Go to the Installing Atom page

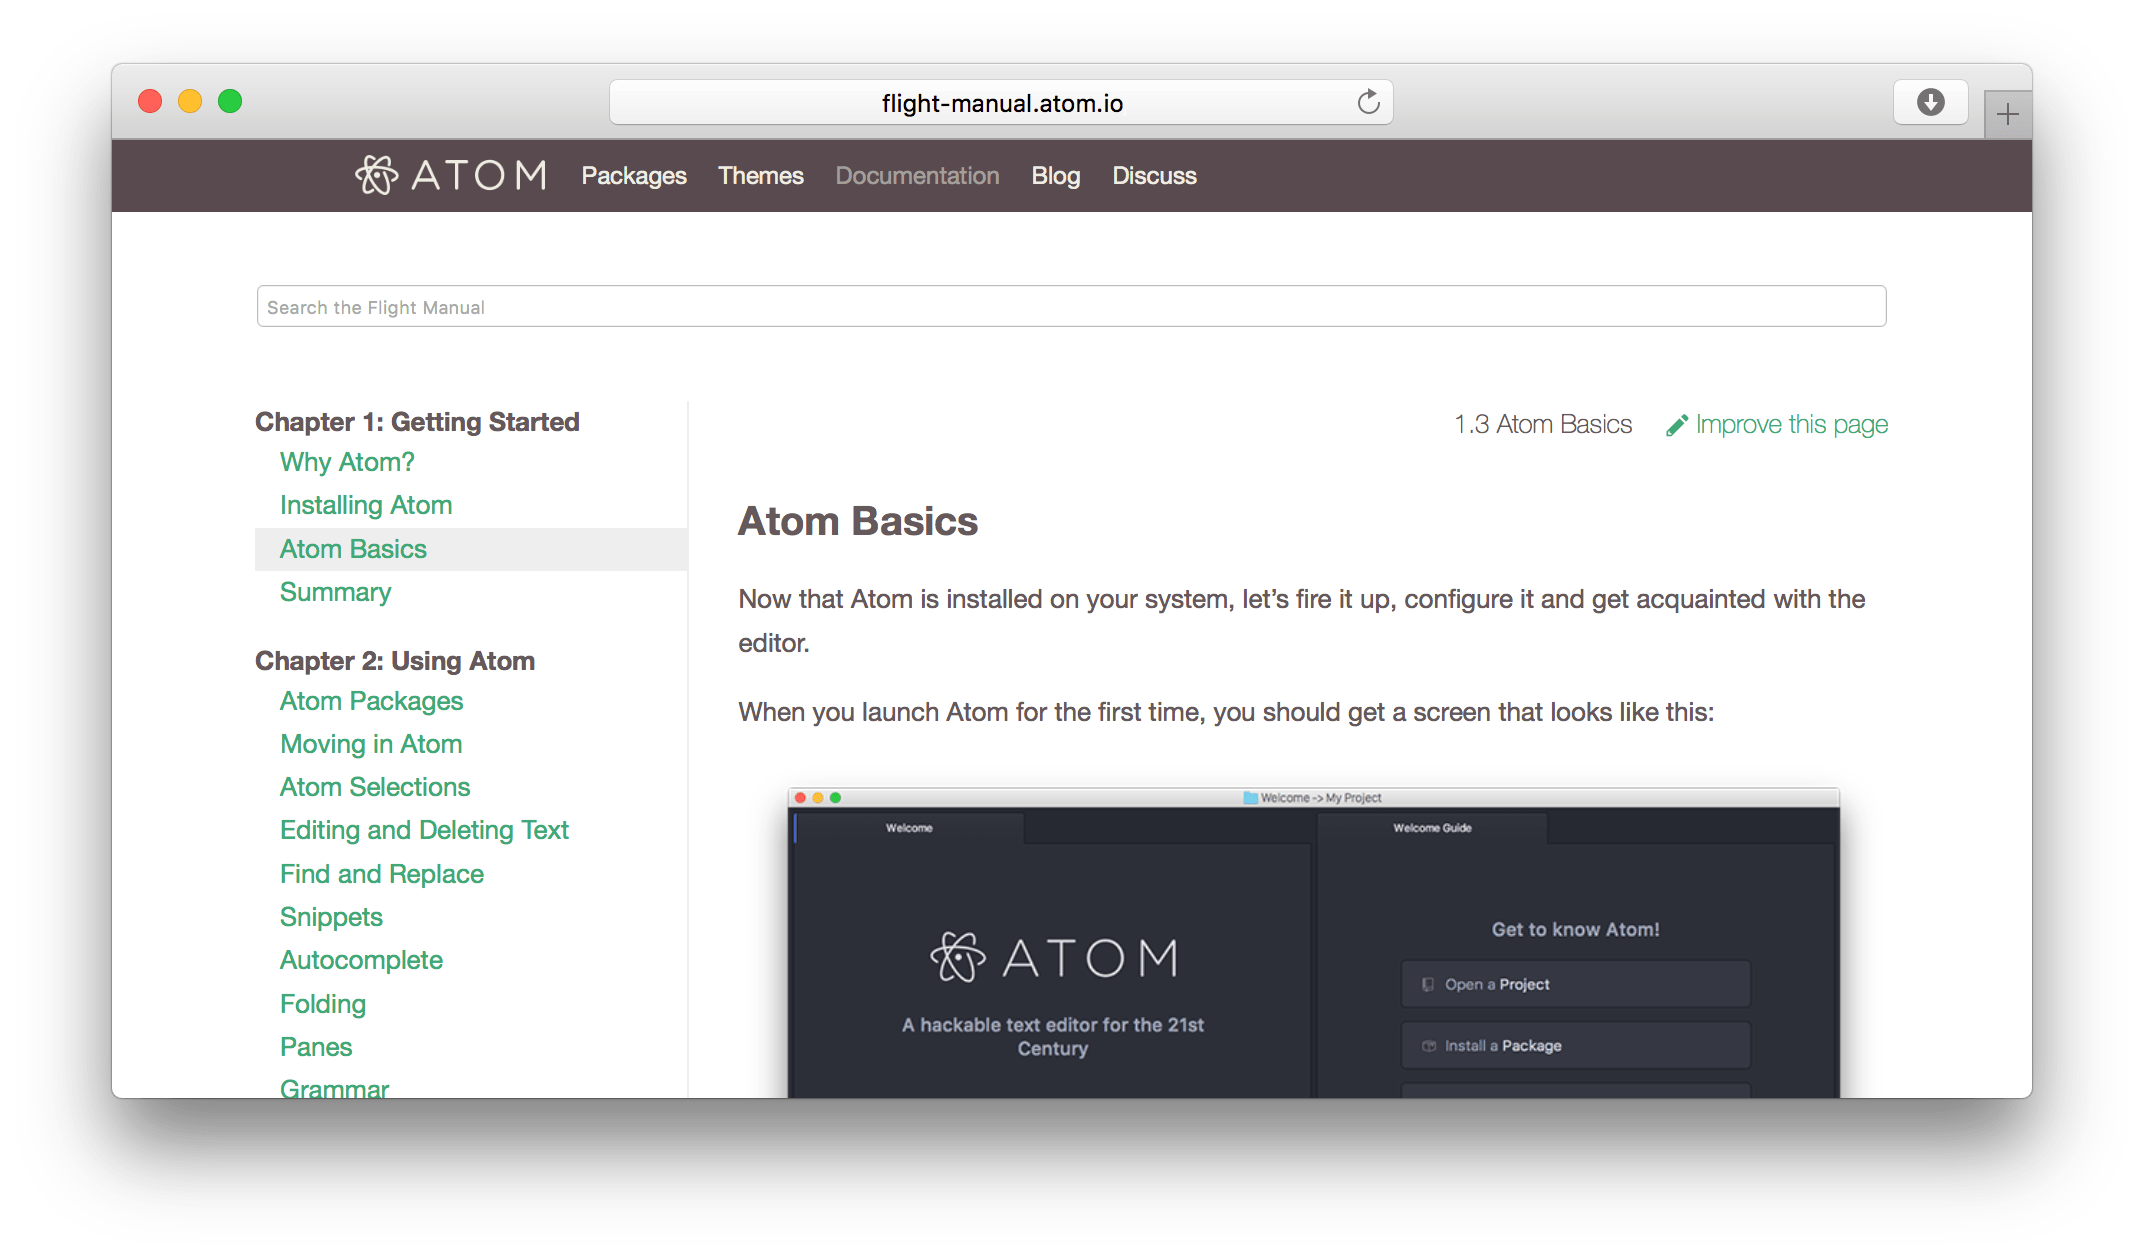[365, 505]
